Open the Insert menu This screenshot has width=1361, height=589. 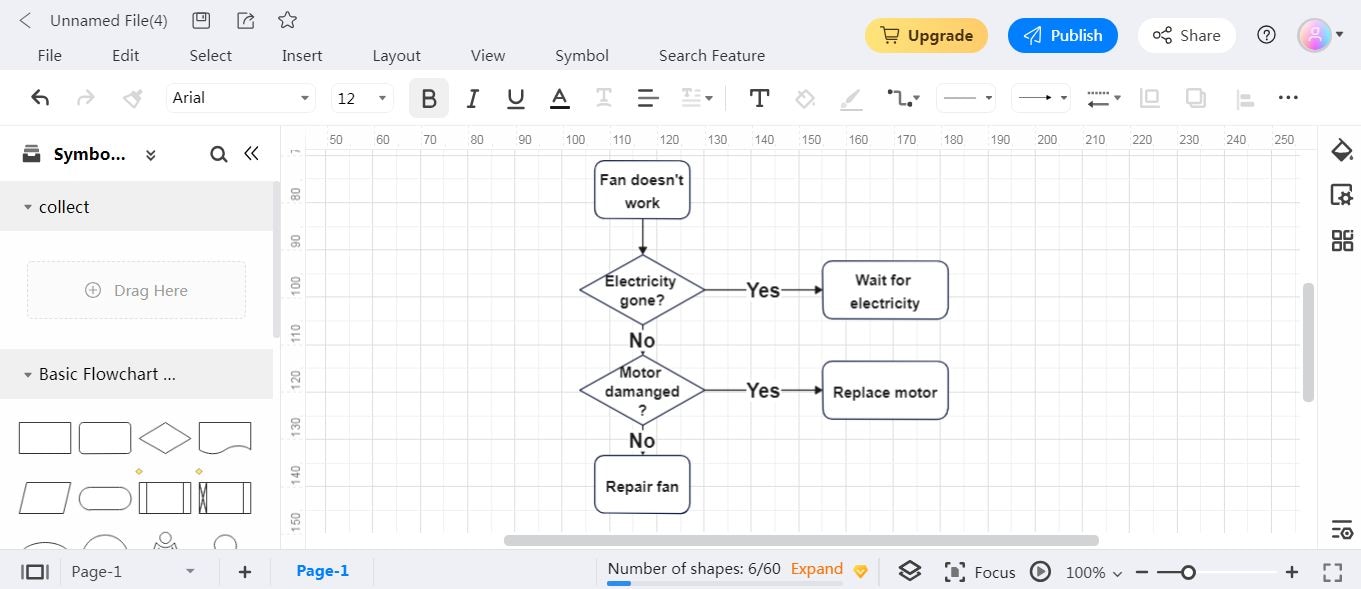302,56
